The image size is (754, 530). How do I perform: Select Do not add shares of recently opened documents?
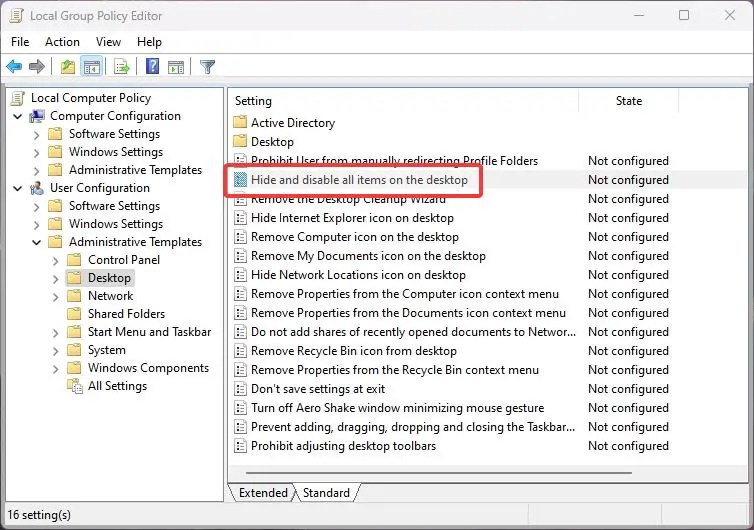point(413,332)
